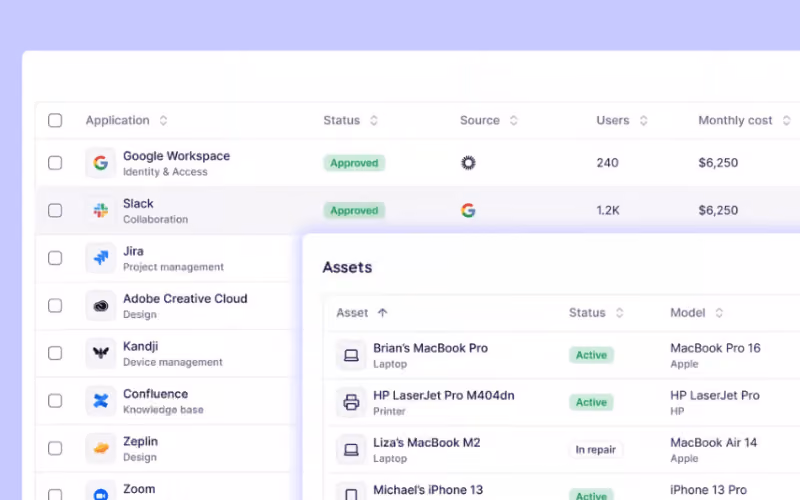Click the Jira app icon

[x=101, y=258]
